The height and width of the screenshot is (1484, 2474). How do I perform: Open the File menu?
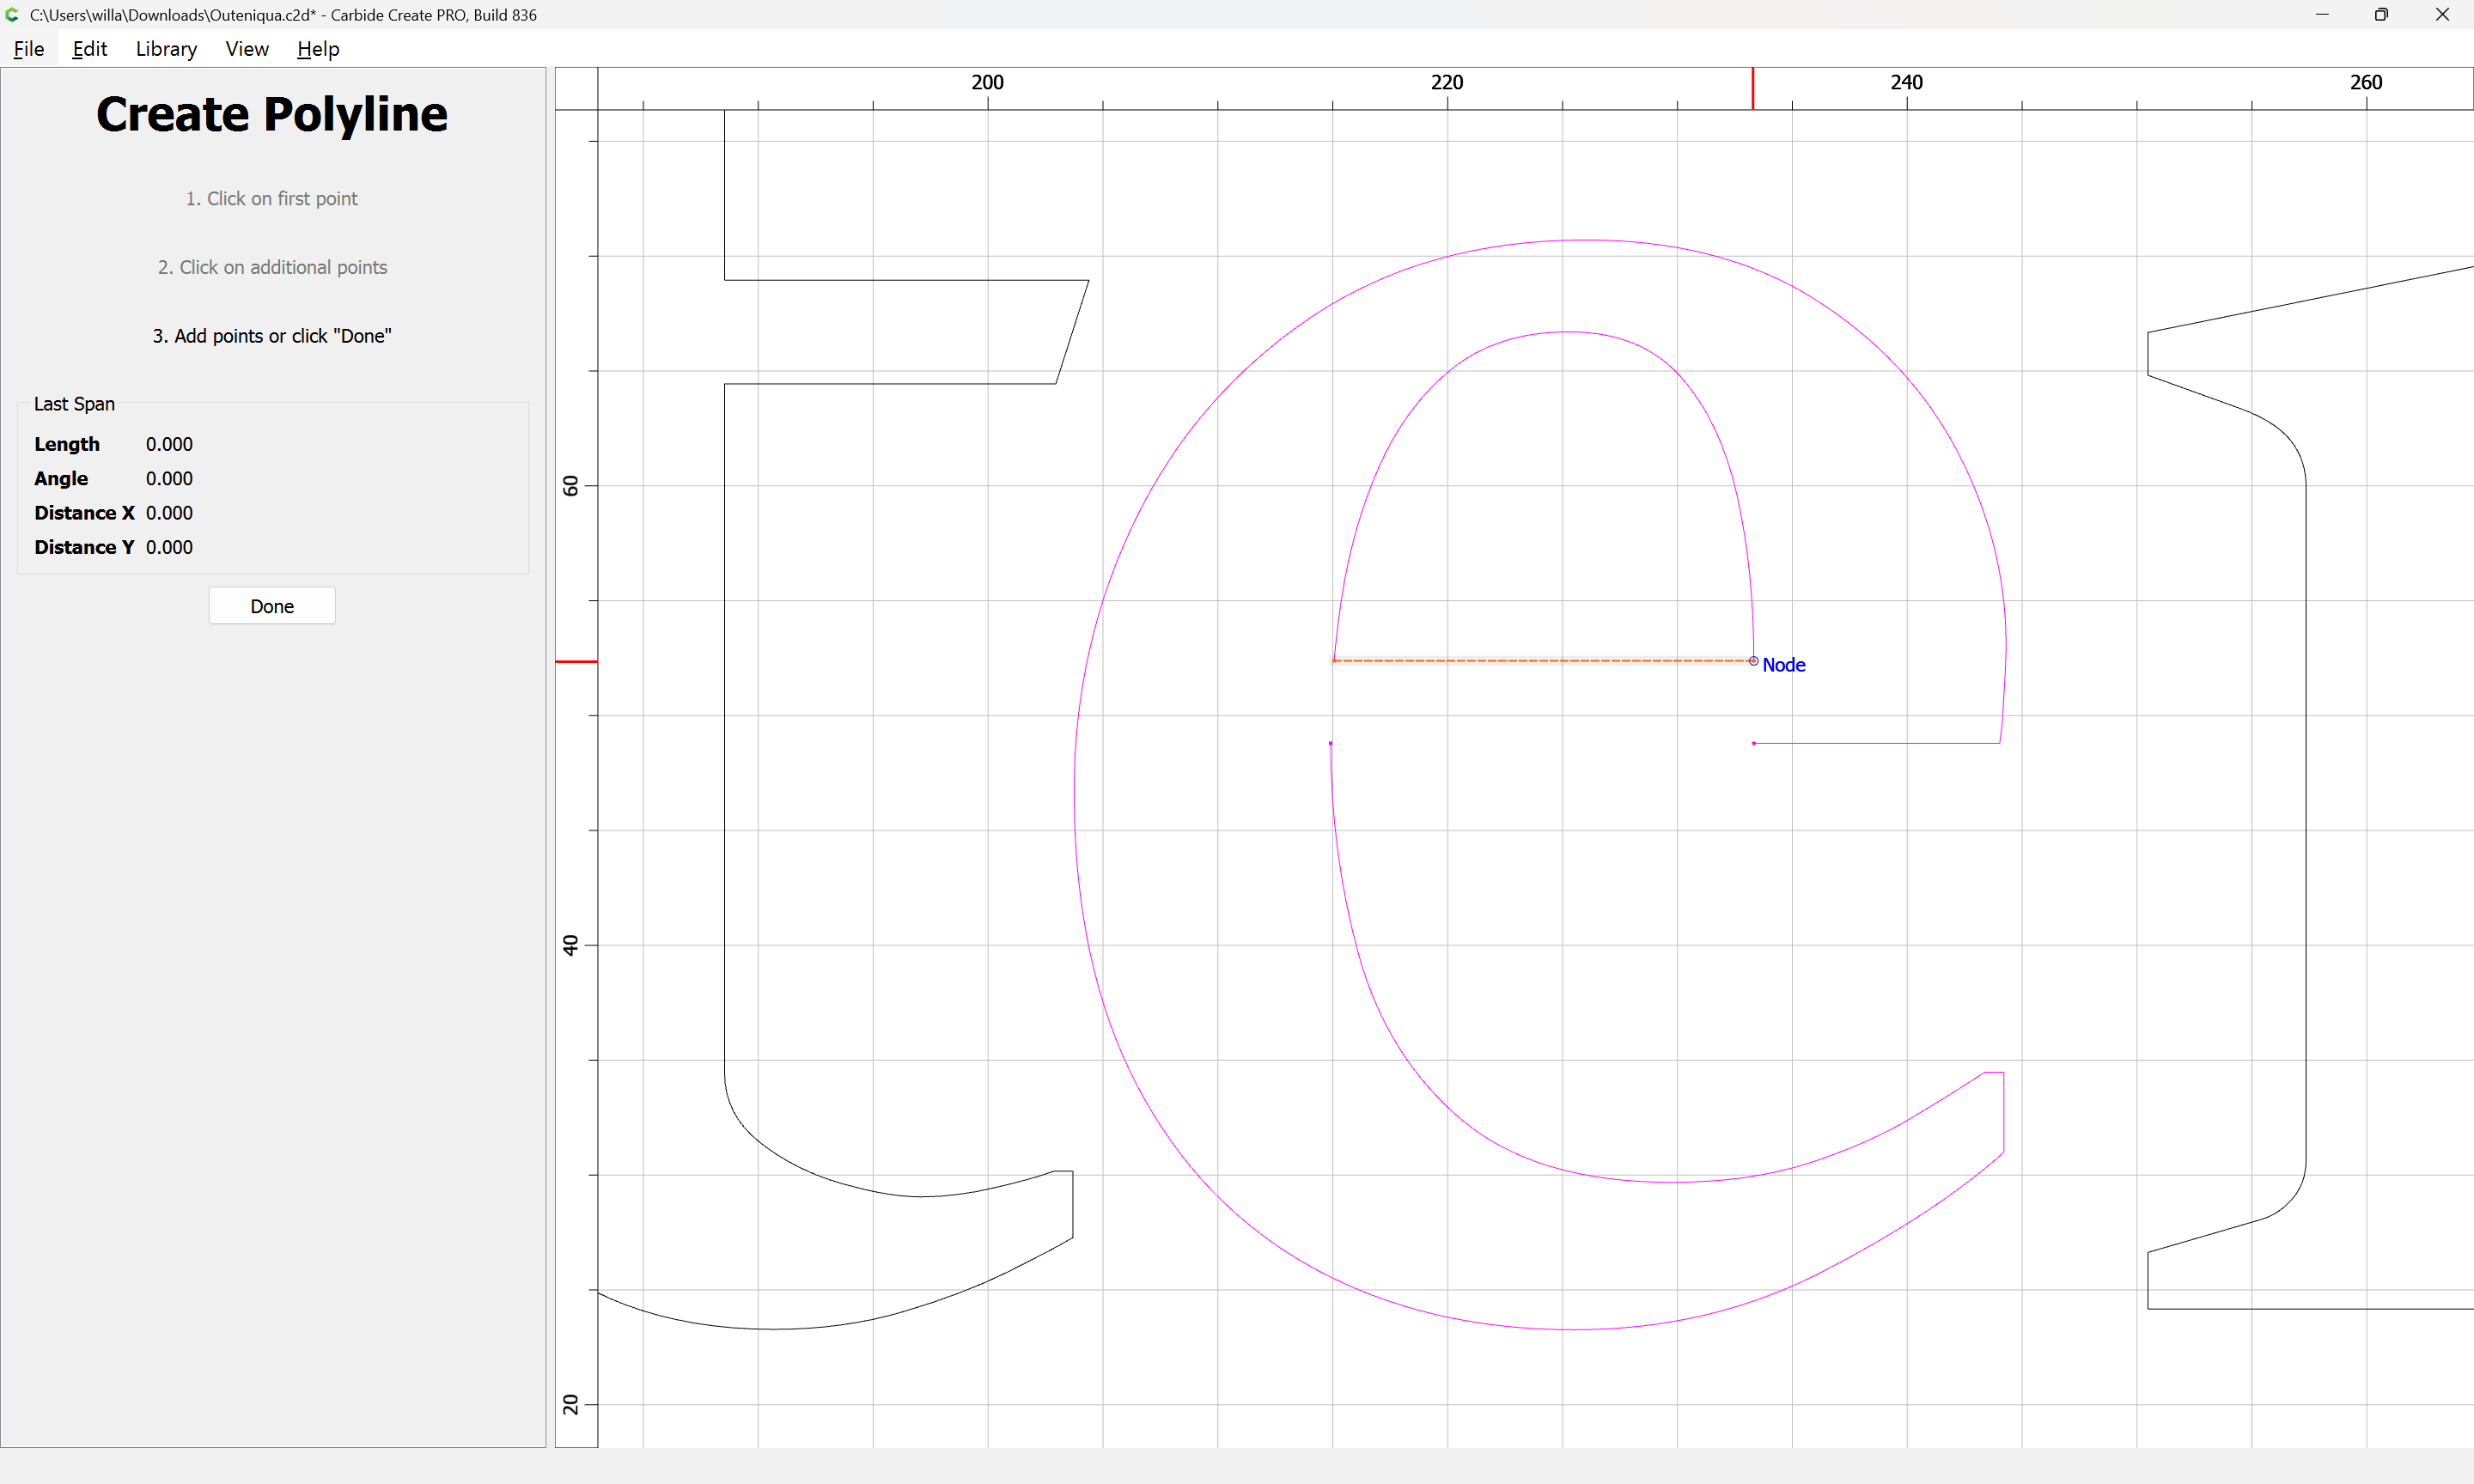coord(28,49)
